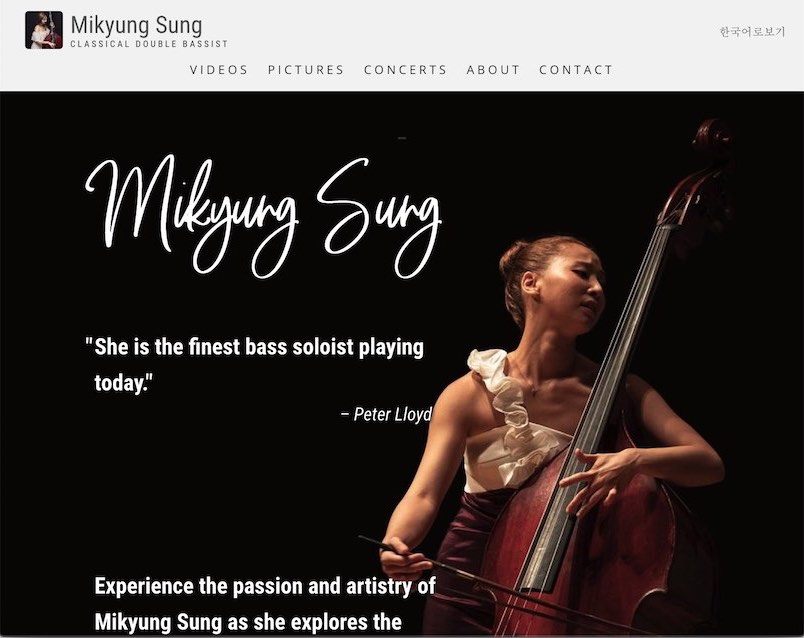Click the Mikyung Sung site title
This screenshot has width=804, height=638.
click(136, 25)
